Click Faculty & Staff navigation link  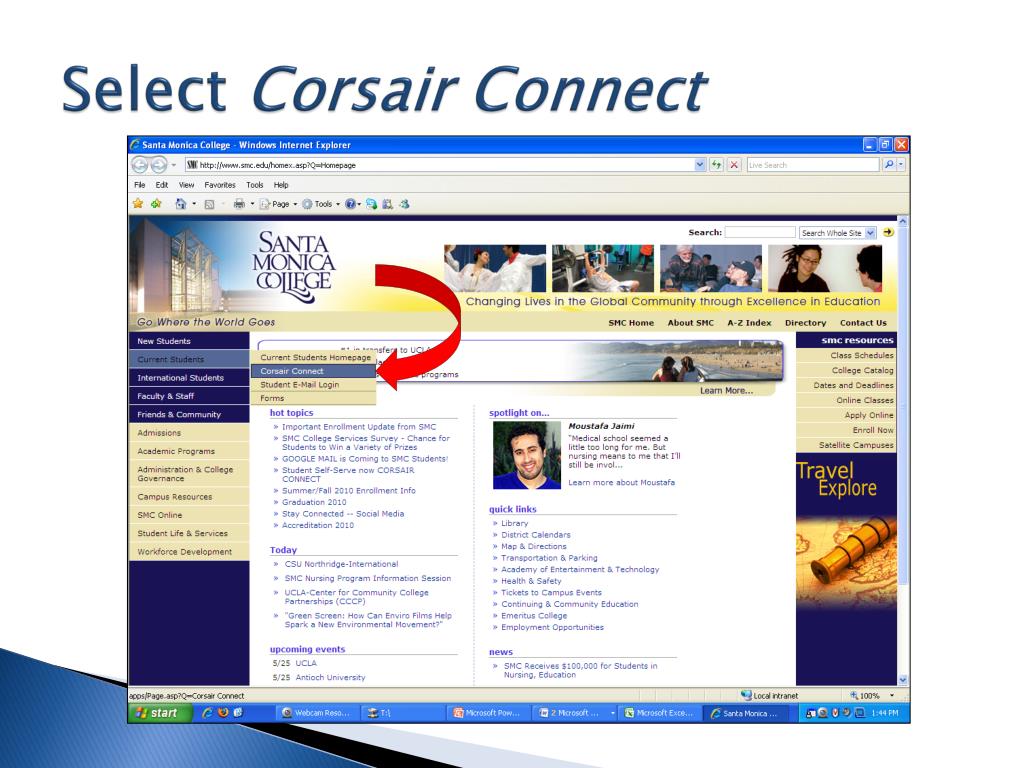point(189,396)
